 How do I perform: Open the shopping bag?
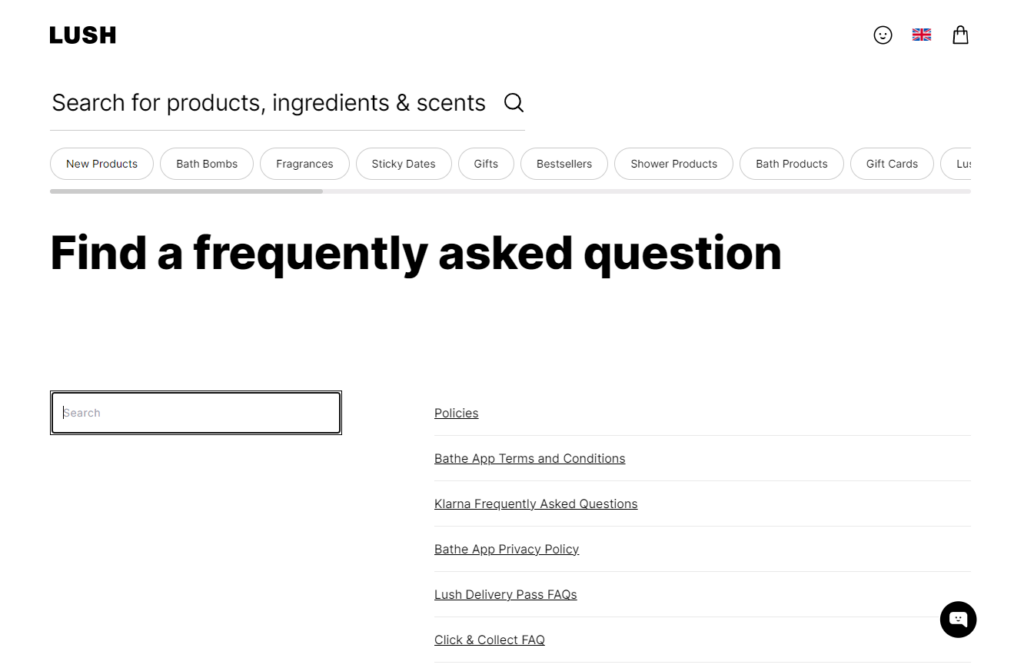(960, 34)
